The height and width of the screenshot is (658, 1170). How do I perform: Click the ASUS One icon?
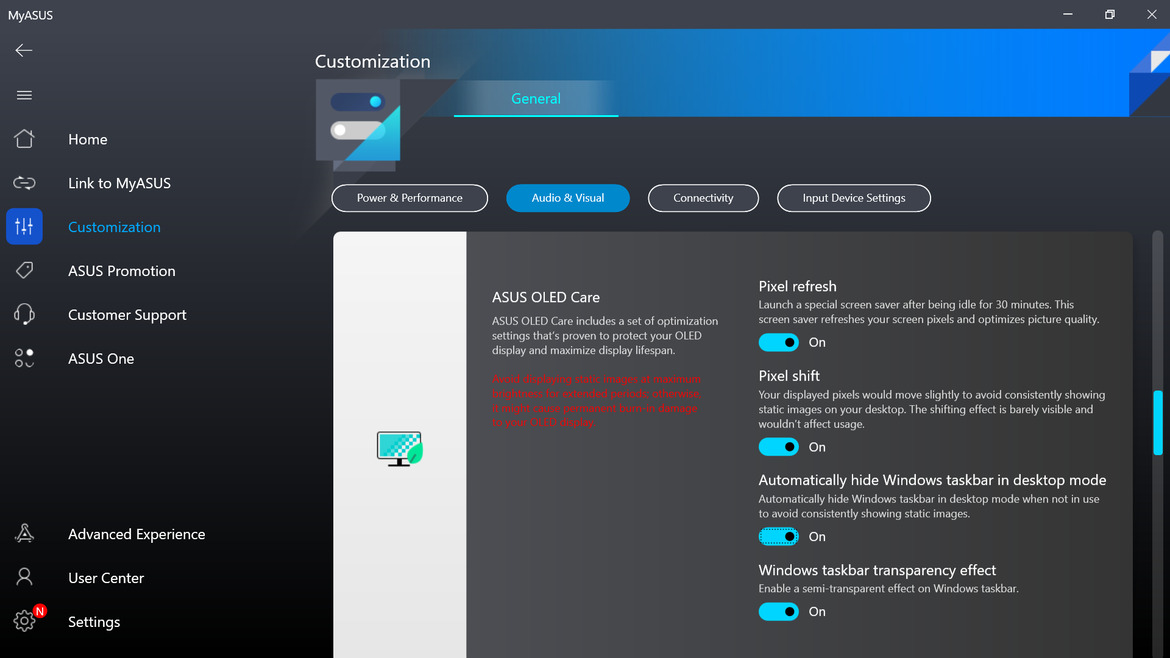24,358
